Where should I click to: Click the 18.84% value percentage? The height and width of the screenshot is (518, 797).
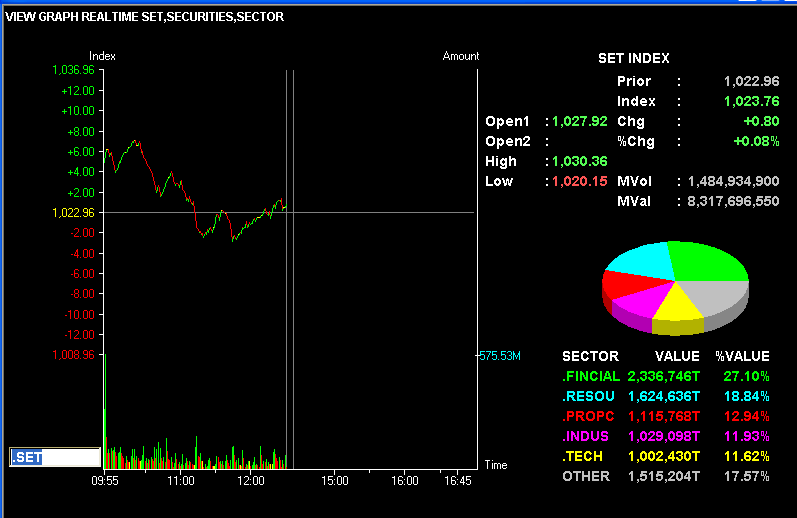click(746, 396)
